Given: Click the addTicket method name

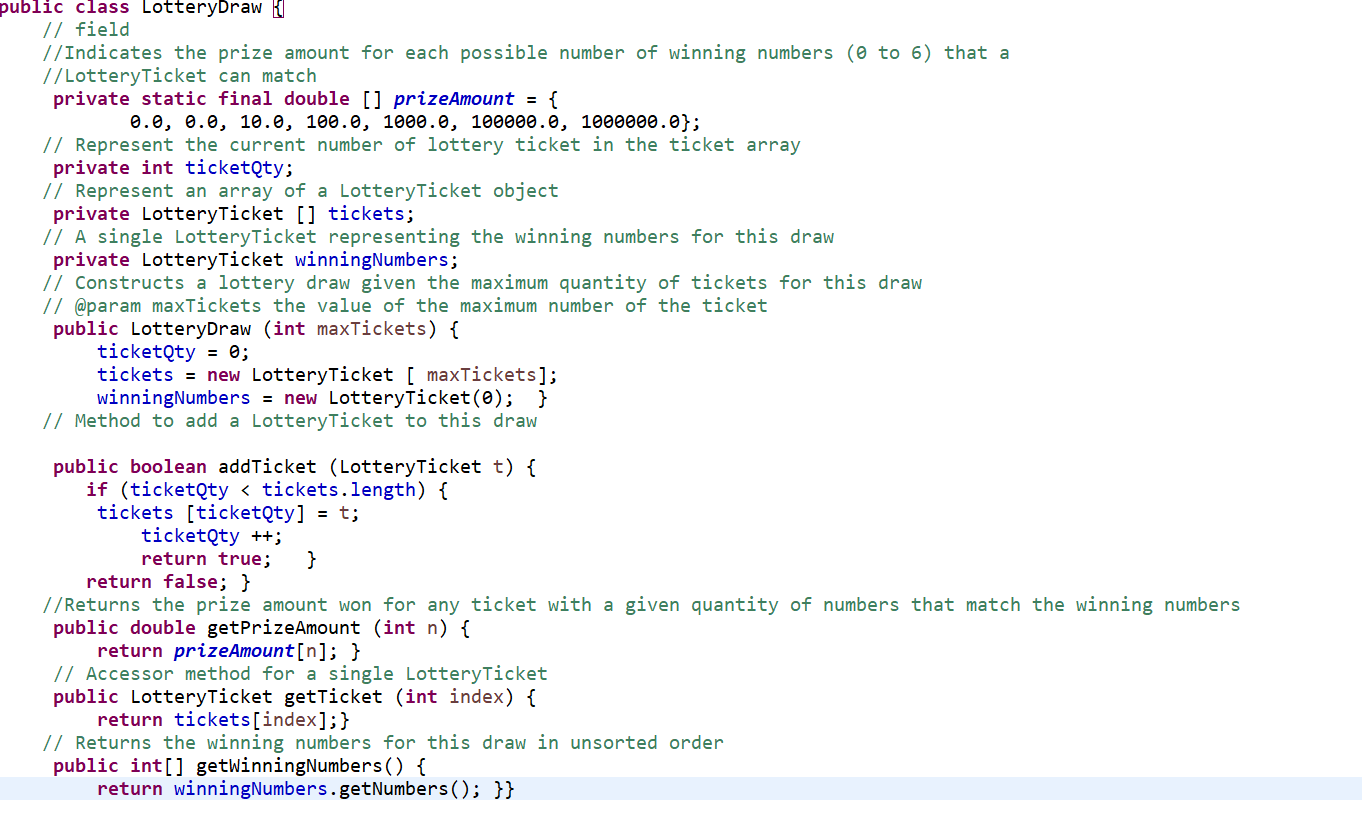Looking at the screenshot, I should (266, 466).
